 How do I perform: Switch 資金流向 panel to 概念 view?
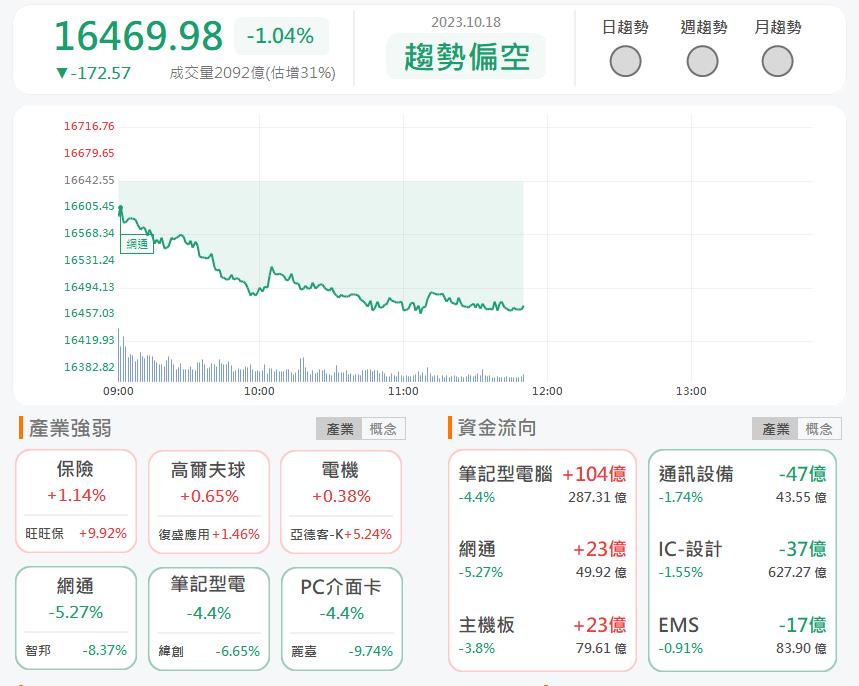pos(819,428)
